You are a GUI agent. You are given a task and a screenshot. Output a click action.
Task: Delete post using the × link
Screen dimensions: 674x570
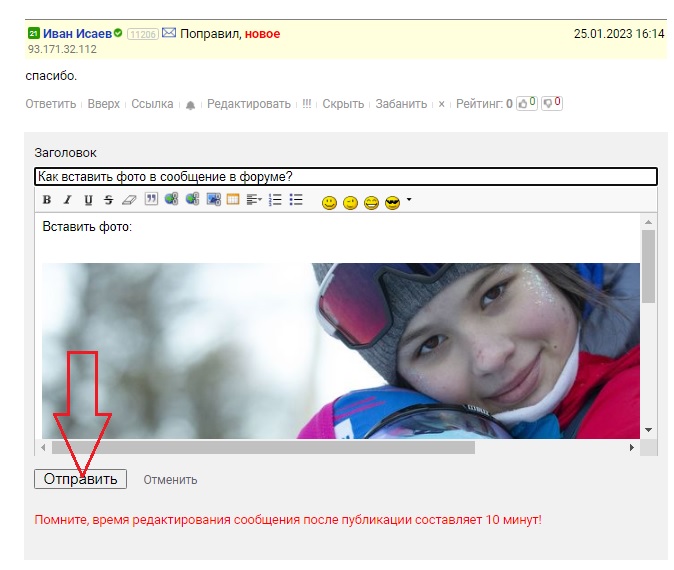click(441, 104)
